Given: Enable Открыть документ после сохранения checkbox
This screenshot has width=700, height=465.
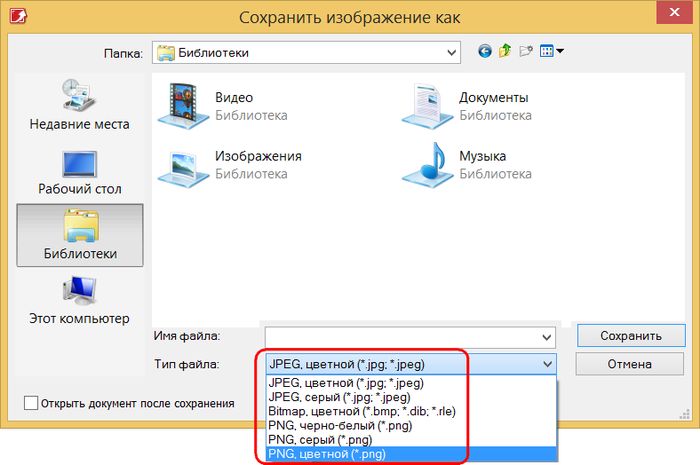Looking at the screenshot, I should [31, 403].
